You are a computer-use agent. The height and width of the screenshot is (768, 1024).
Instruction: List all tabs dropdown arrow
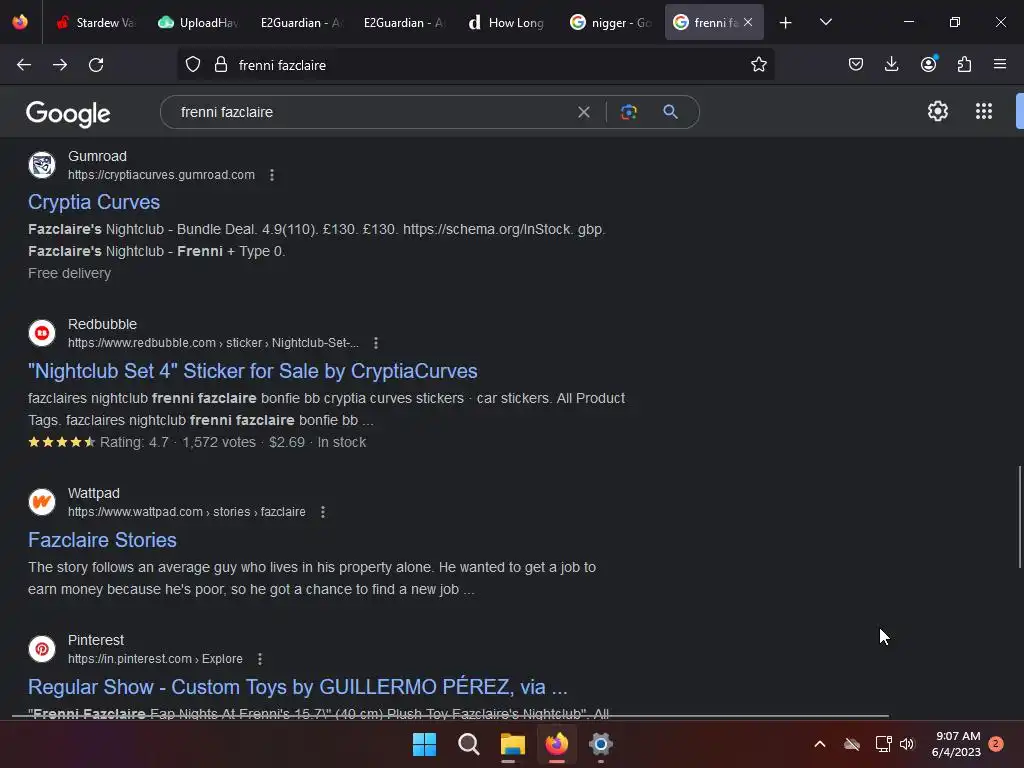[x=825, y=23]
